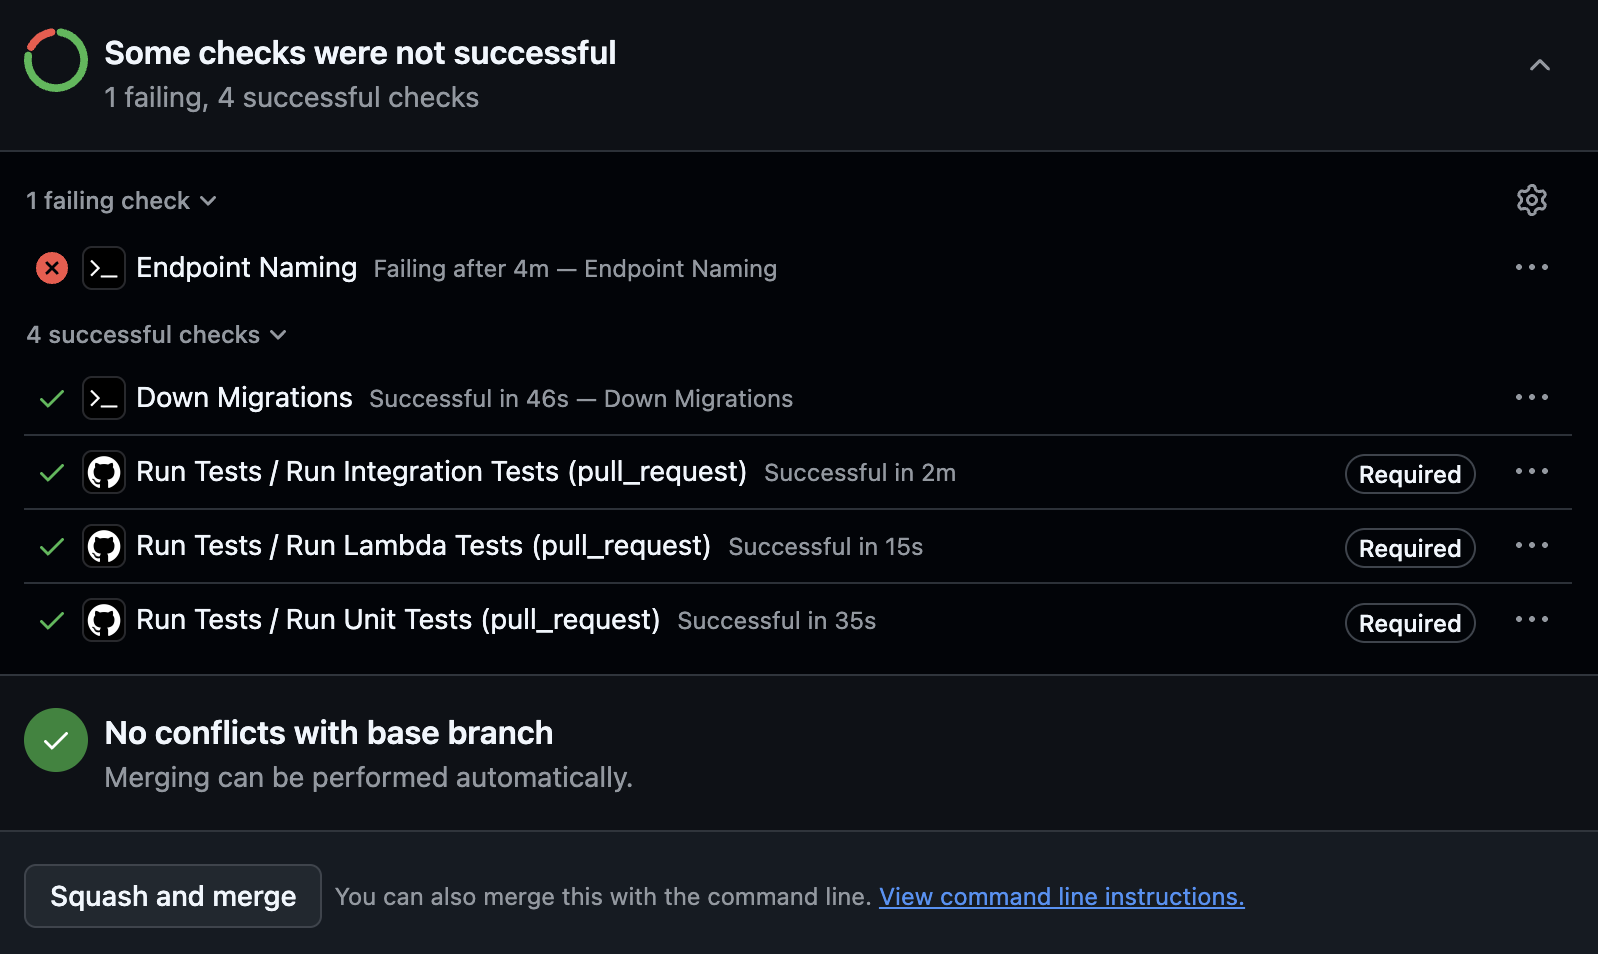Open more options menu for Endpoint Naming

(x=1531, y=267)
